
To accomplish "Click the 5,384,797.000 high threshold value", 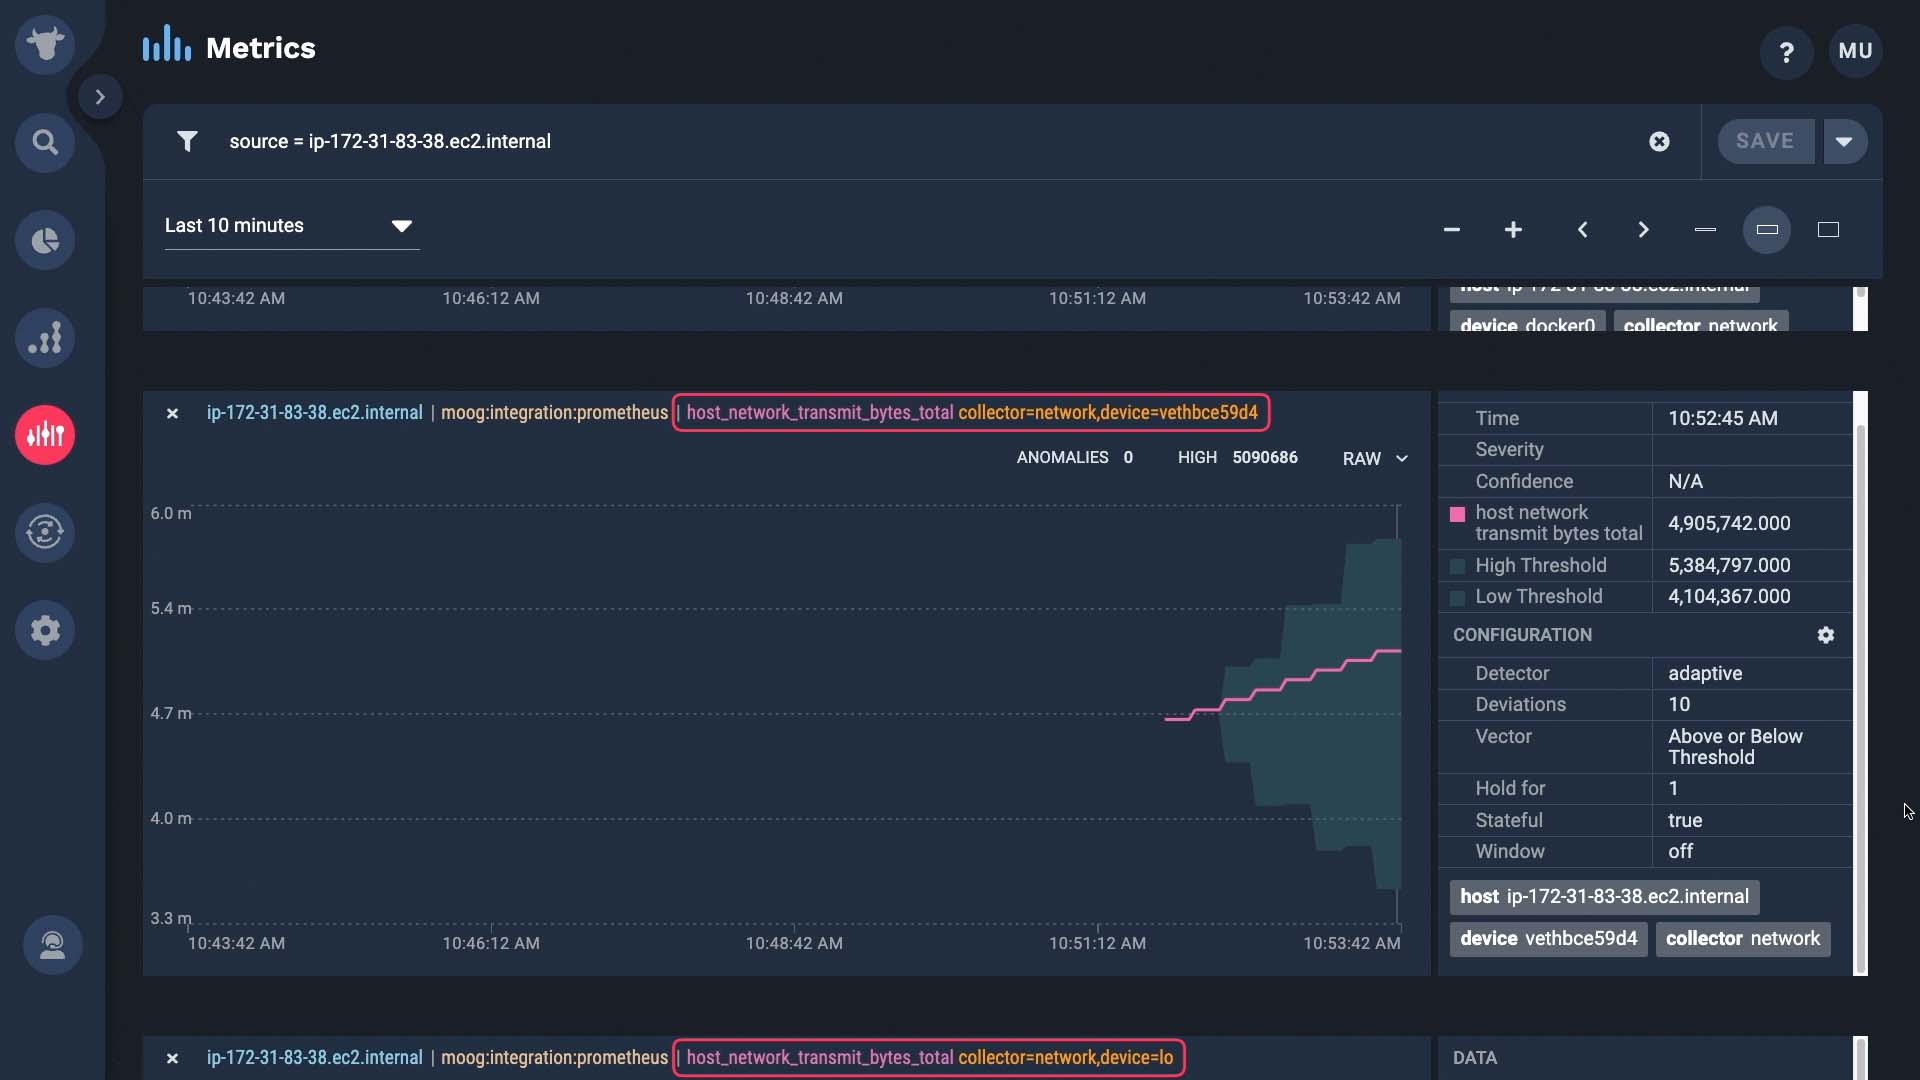I will click(x=1729, y=565).
